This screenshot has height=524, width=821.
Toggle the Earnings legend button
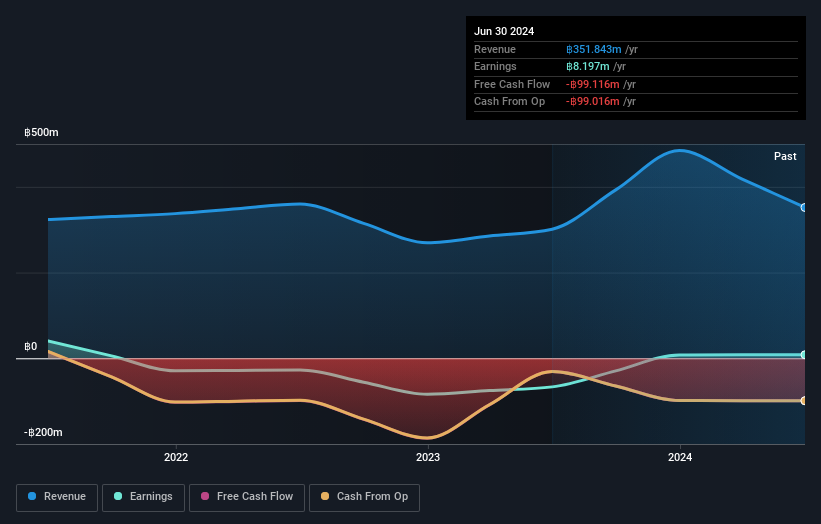coord(143,497)
